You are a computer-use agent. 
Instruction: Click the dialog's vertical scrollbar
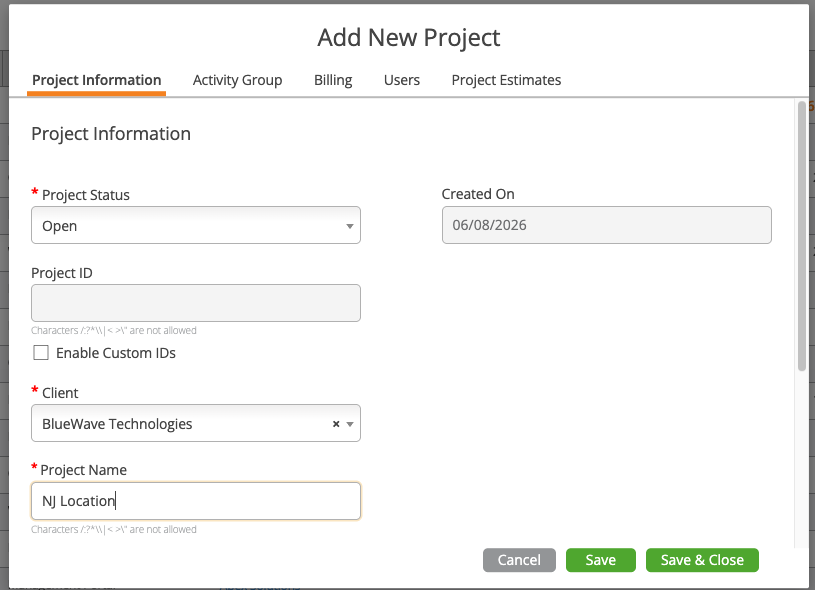(802, 236)
